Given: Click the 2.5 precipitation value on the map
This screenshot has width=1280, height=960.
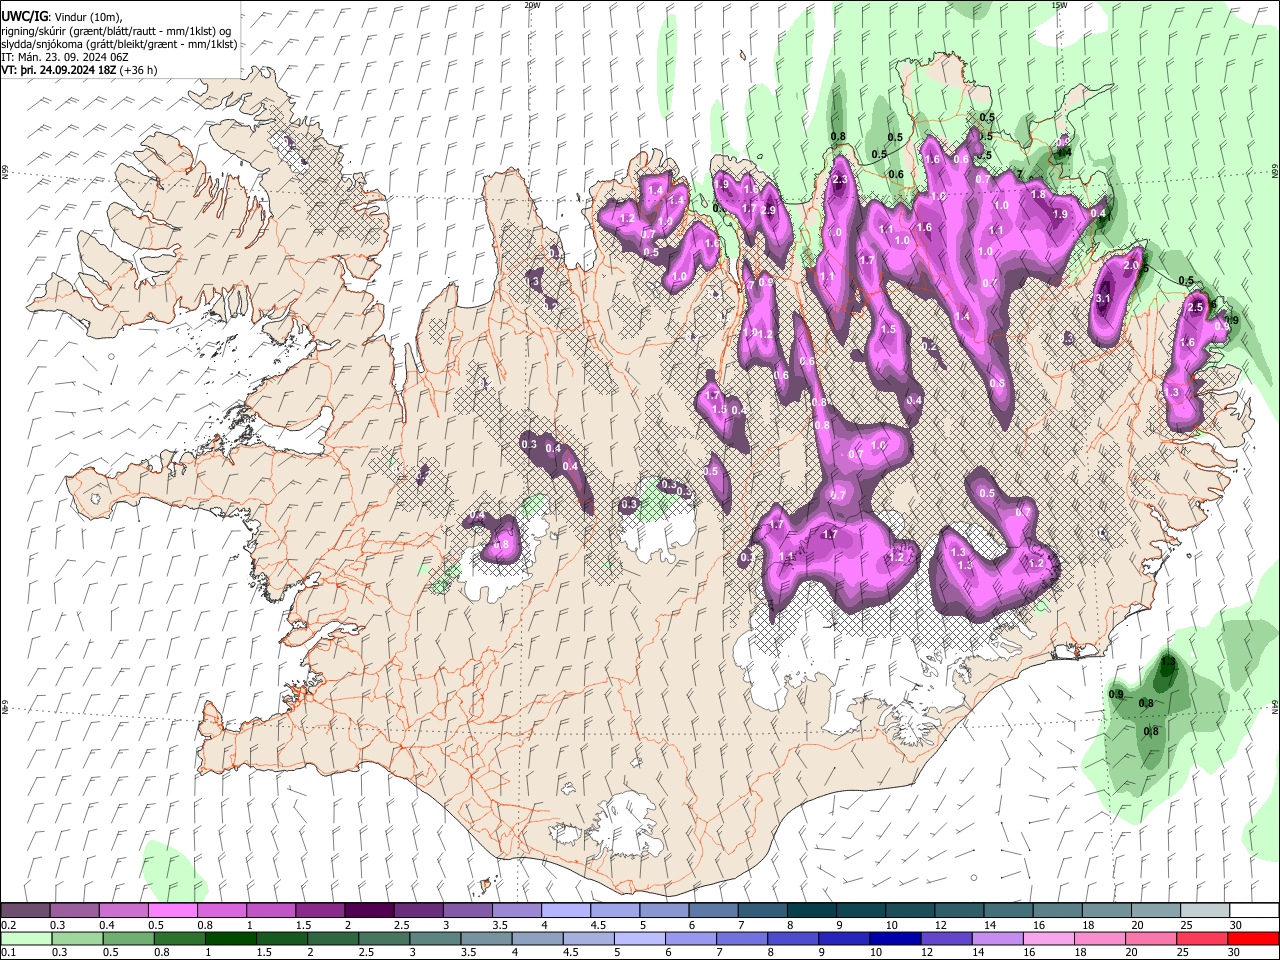Looking at the screenshot, I should 1195,308.
